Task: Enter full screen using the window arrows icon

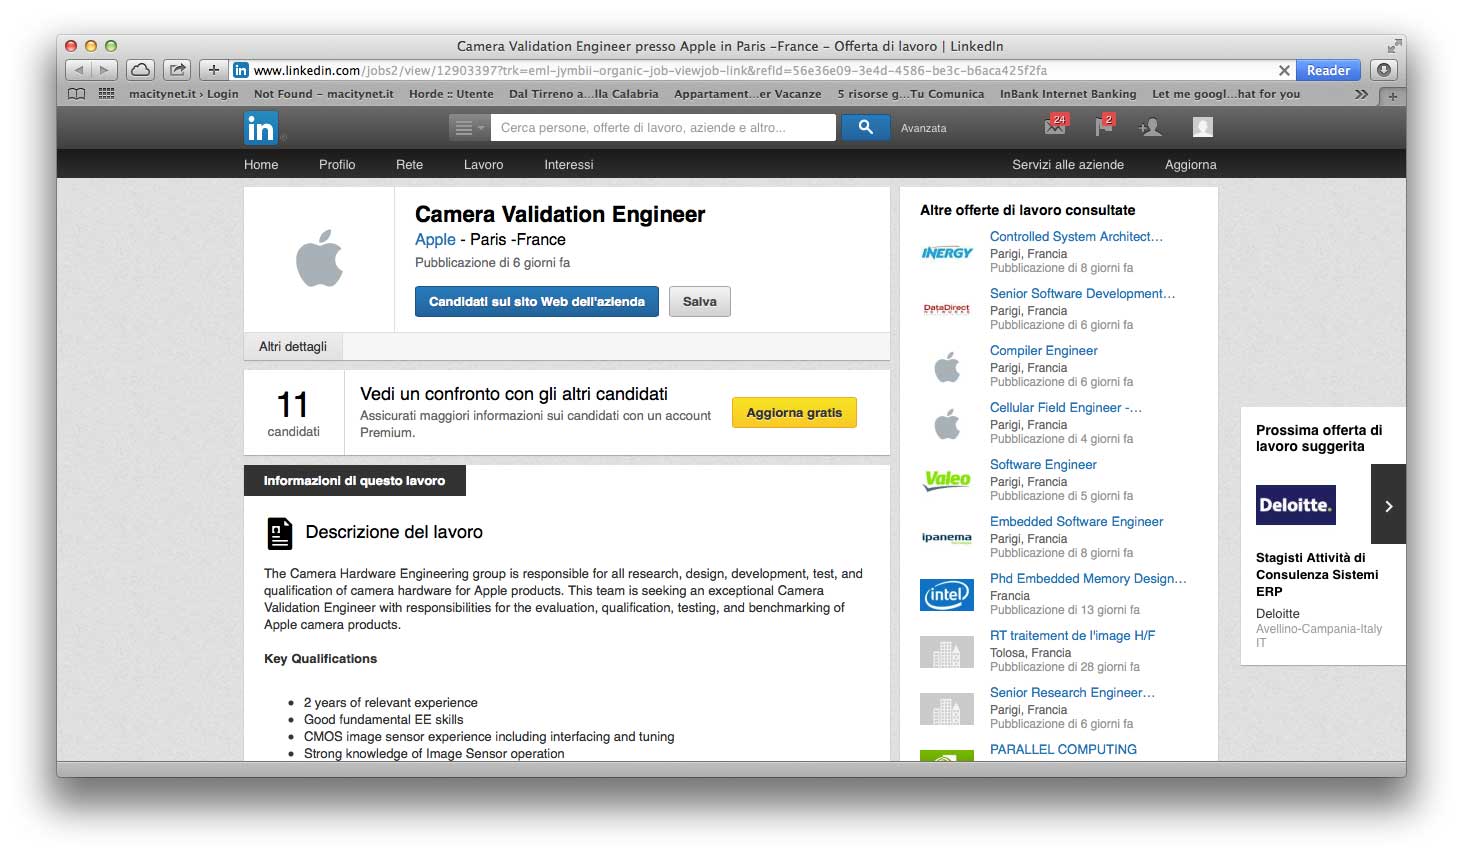Action: point(1394,46)
